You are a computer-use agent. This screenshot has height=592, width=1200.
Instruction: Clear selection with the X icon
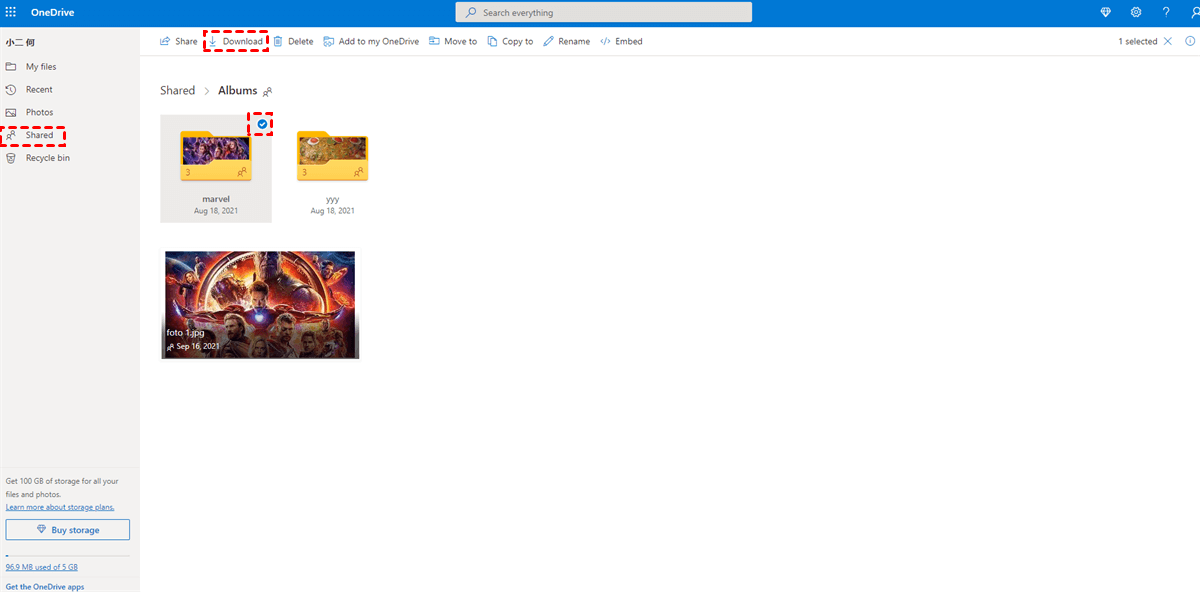tap(1168, 41)
